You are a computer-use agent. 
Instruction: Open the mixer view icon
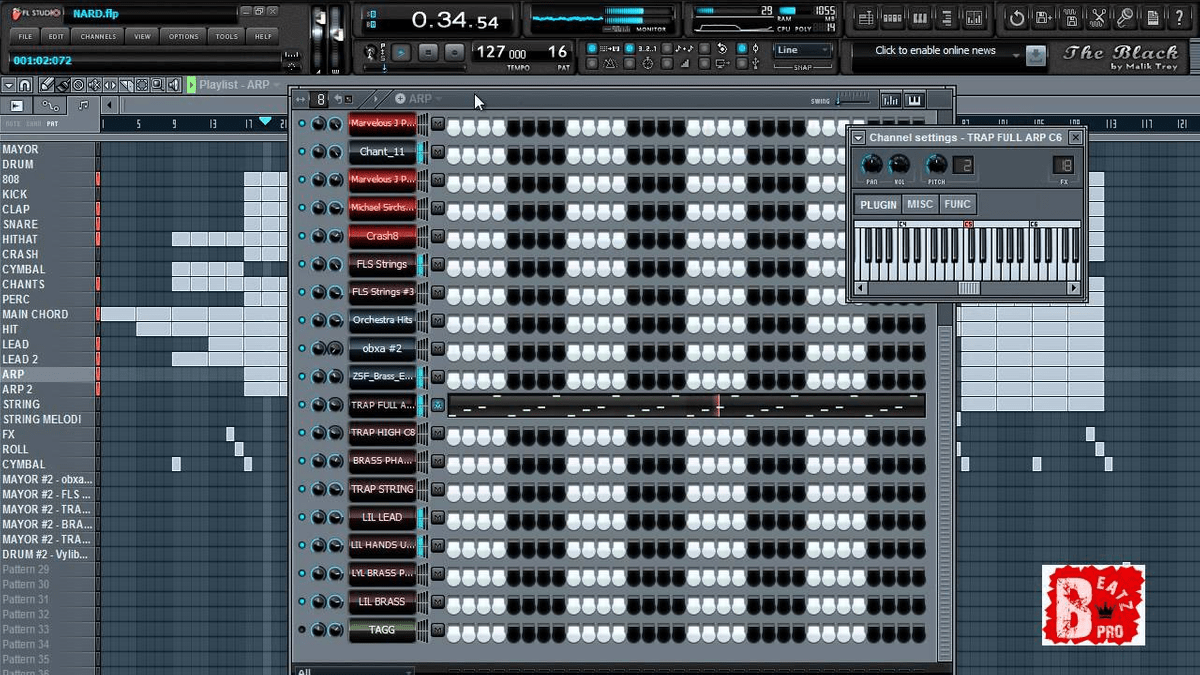(974, 18)
